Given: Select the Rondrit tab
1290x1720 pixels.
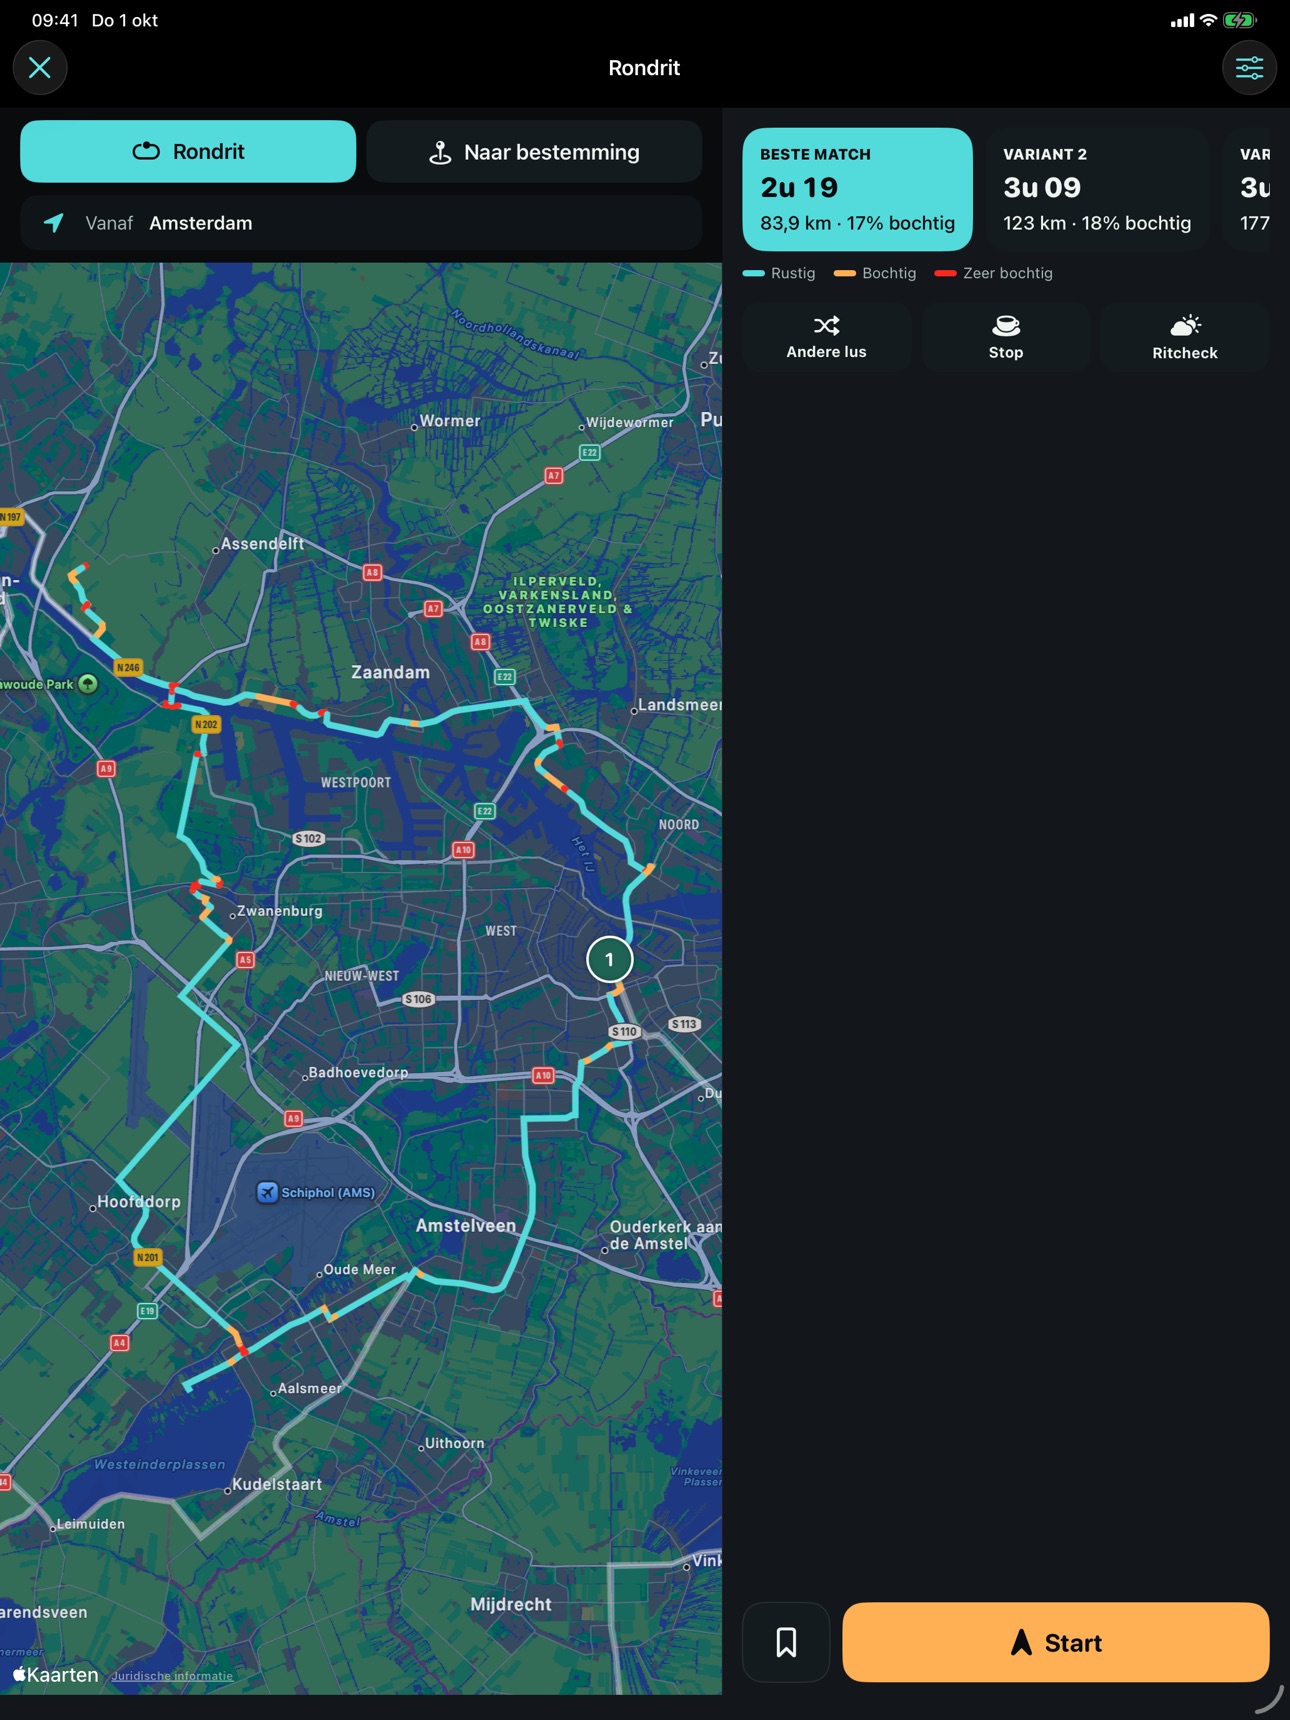Looking at the screenshot, I should 188,152.
